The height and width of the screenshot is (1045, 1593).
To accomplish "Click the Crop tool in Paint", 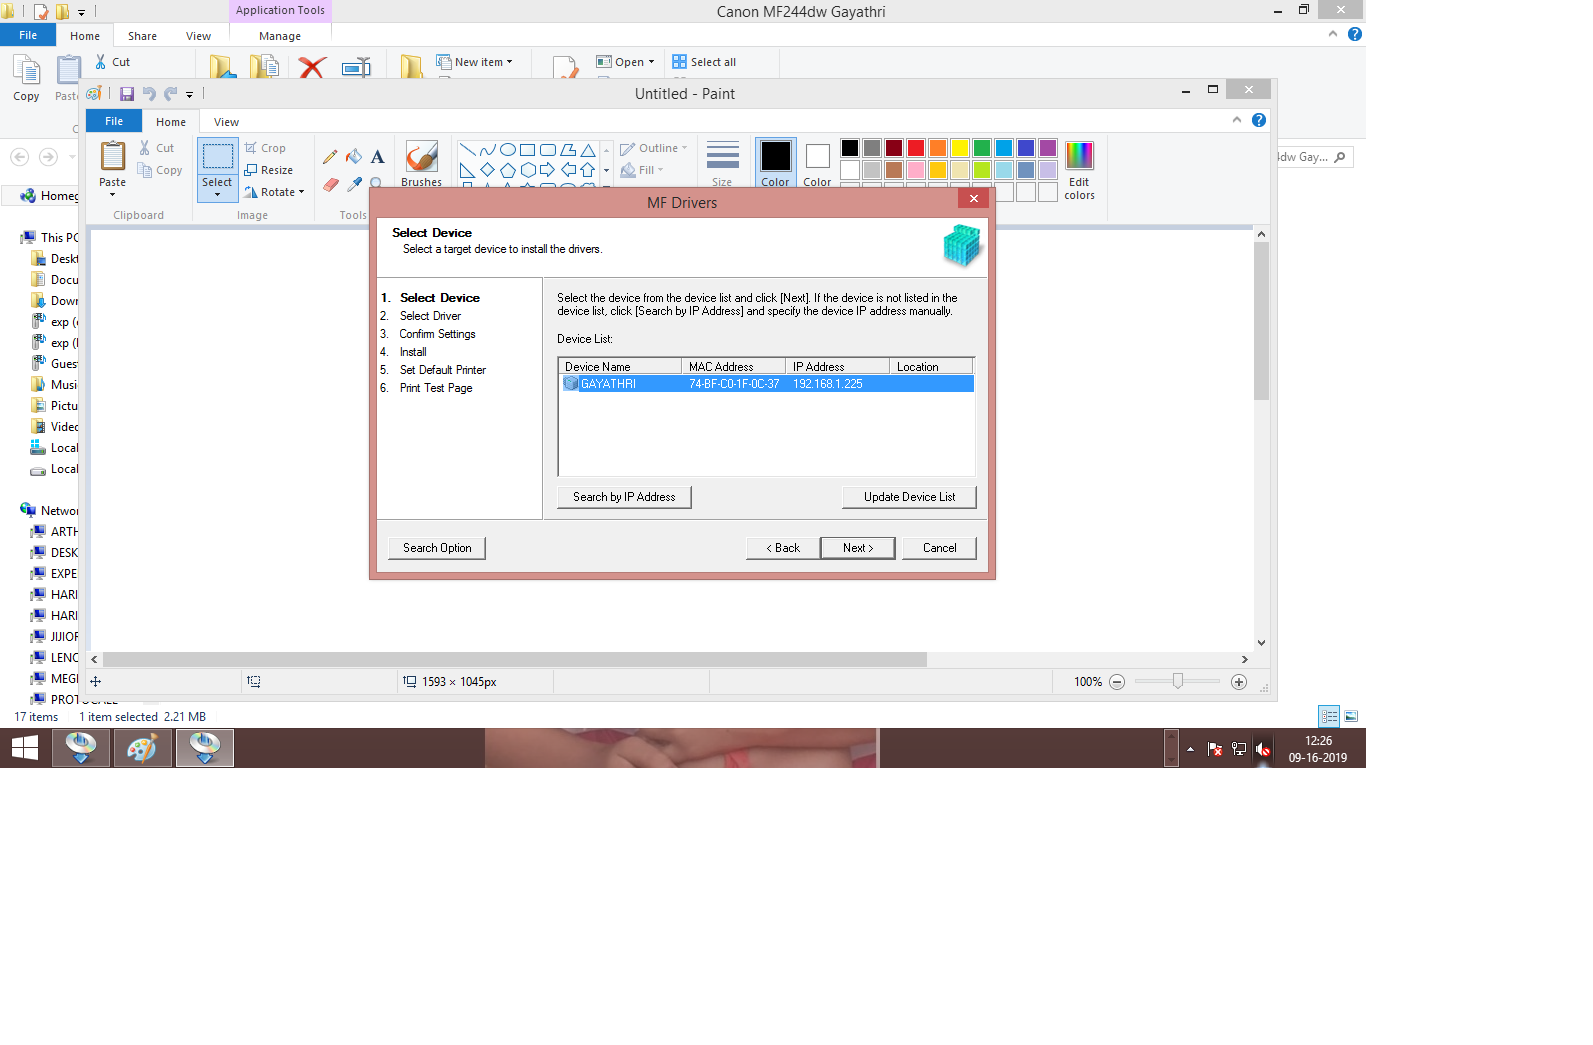I will [266, 148].
